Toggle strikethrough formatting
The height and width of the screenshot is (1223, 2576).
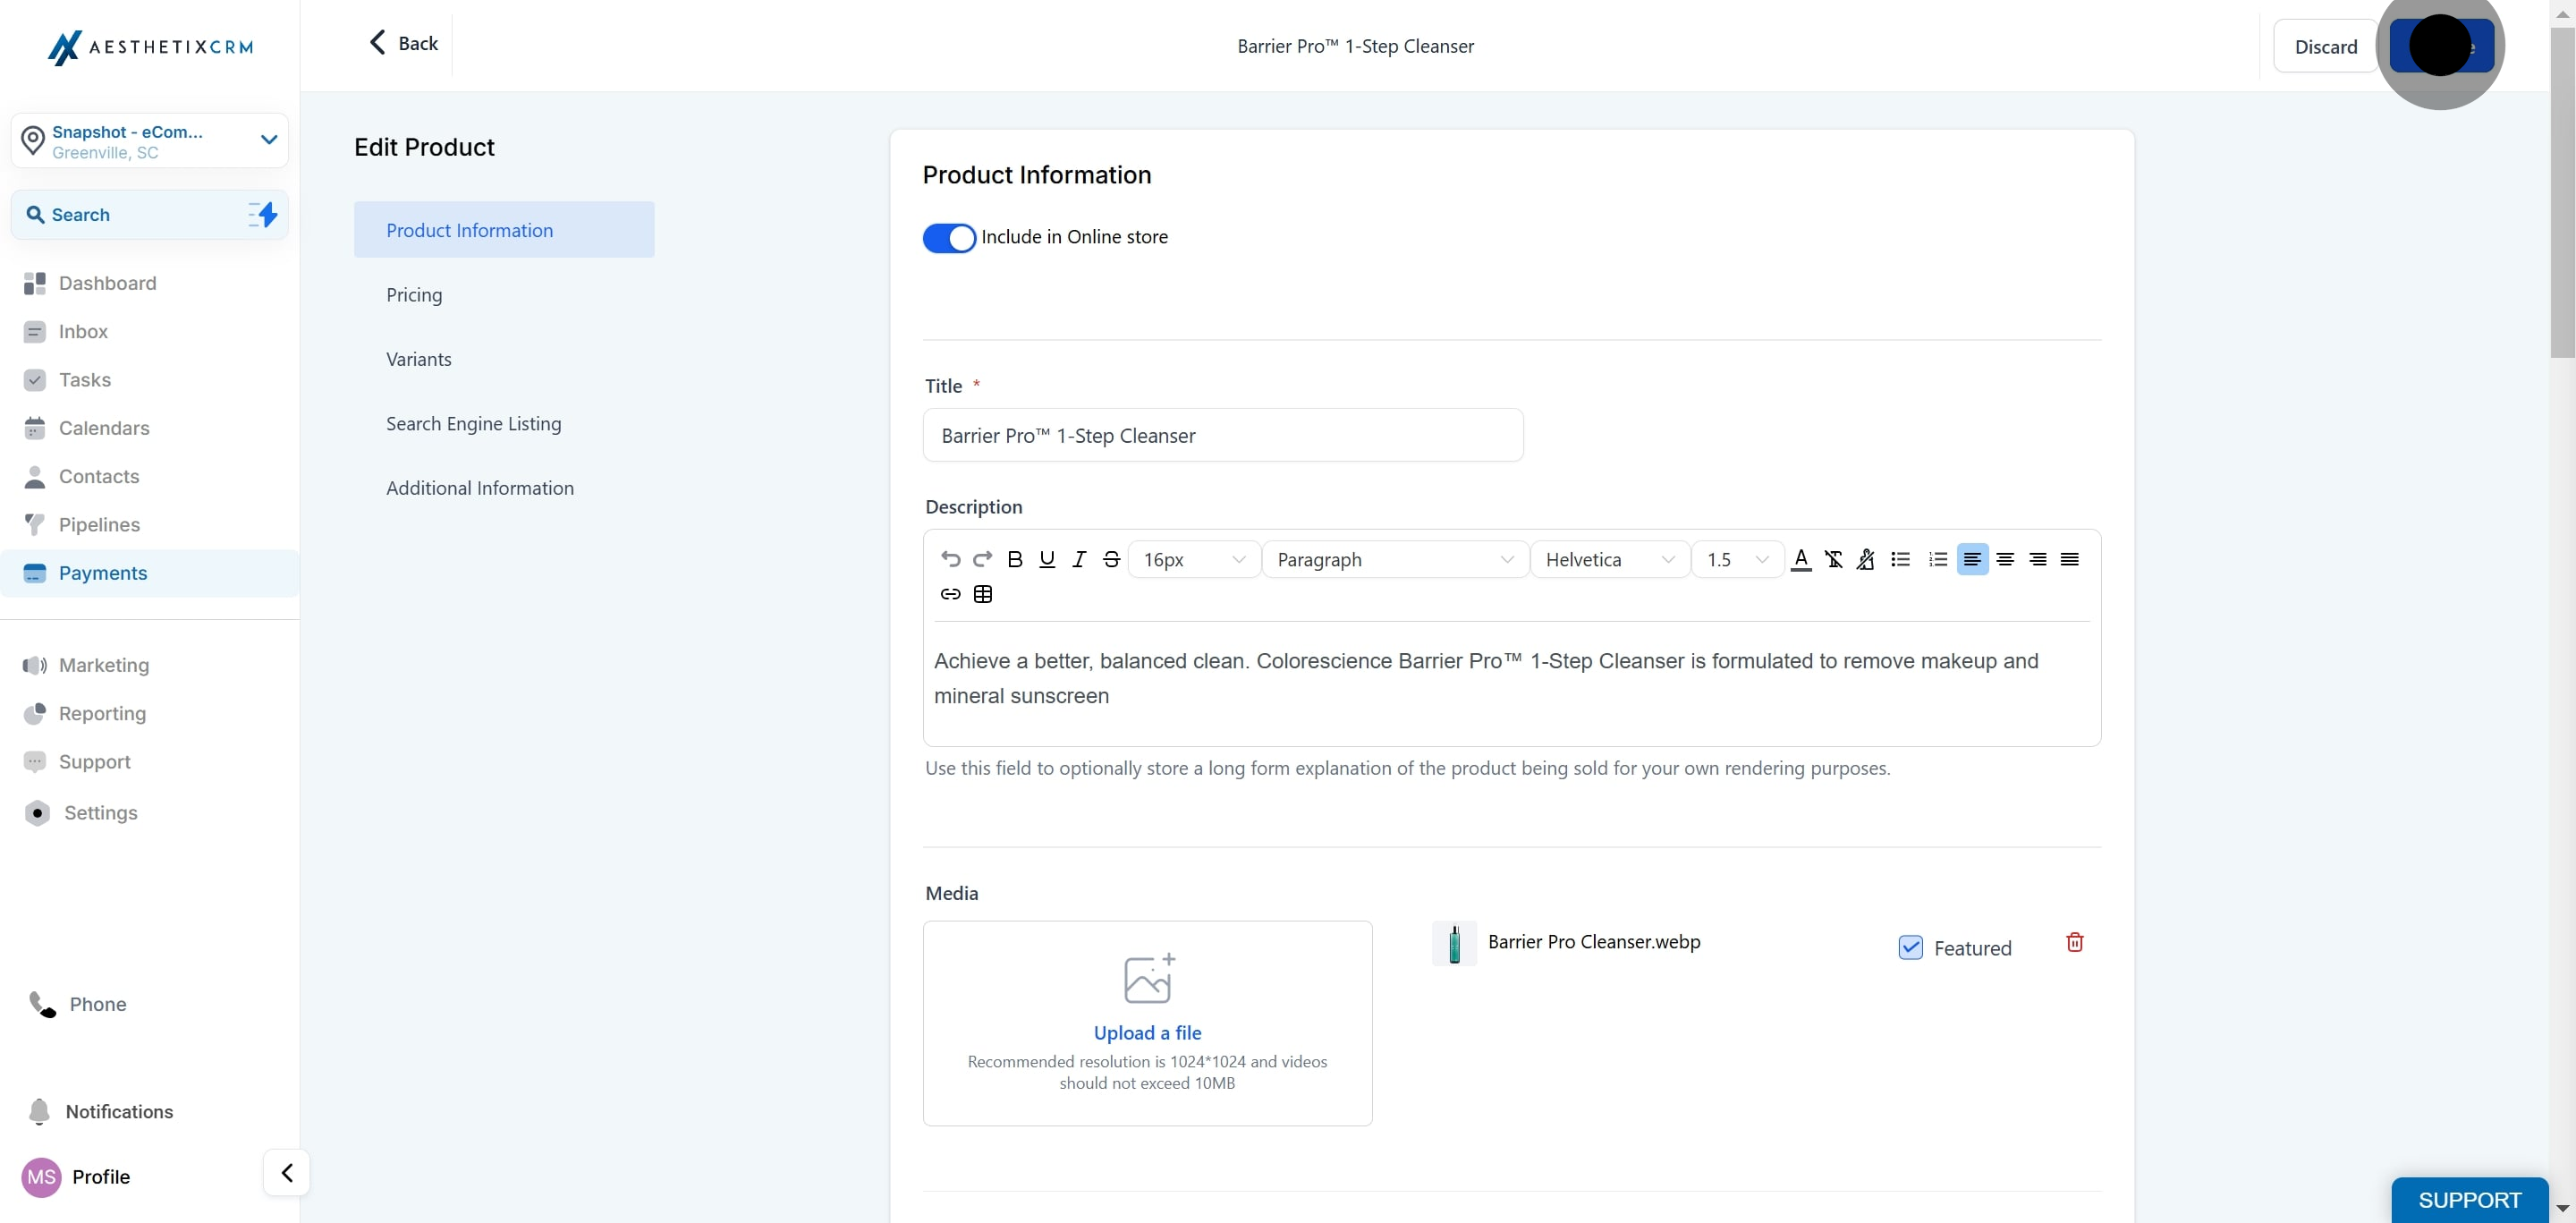click(1111, 559)
